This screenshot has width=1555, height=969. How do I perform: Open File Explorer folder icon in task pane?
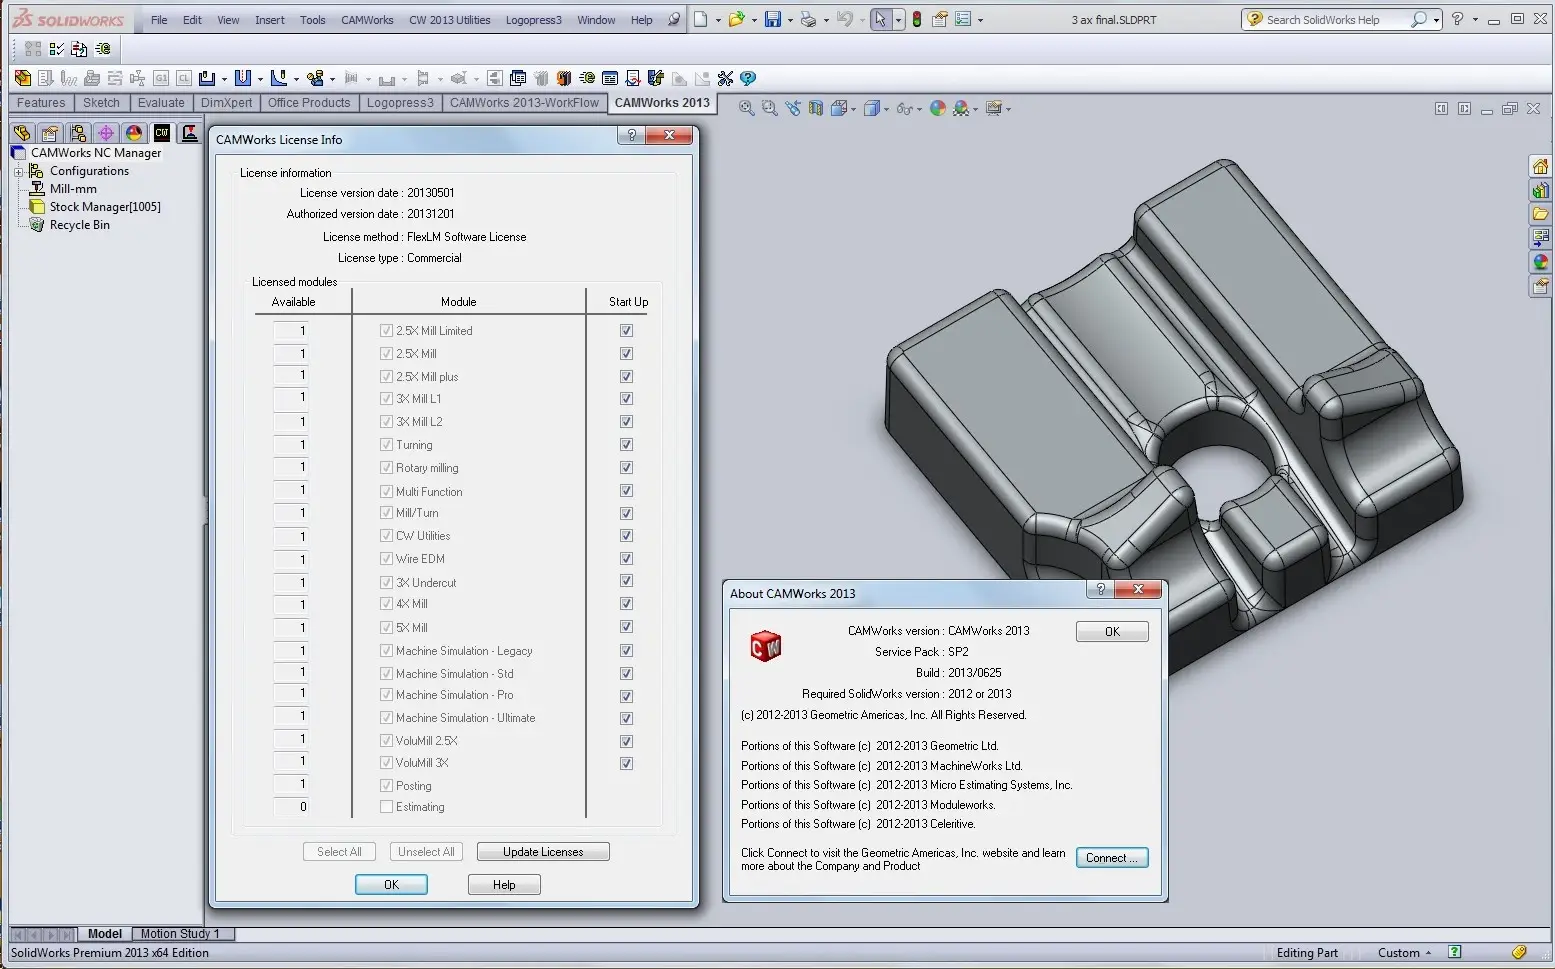1540,214
